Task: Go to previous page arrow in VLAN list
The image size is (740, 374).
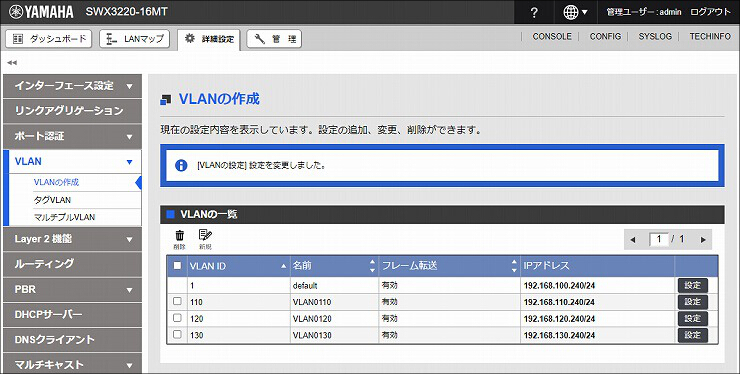Action: [633, 239]
